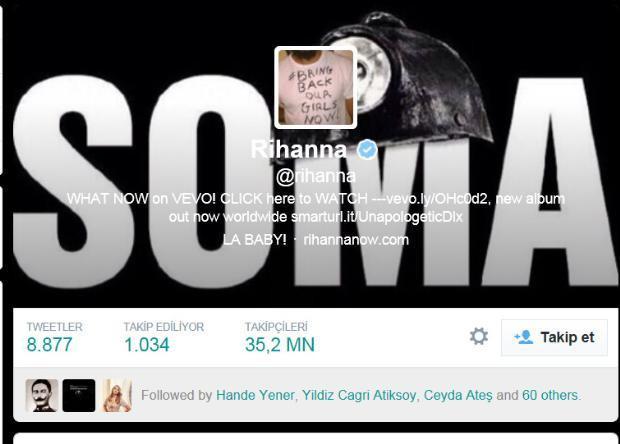The width and height of the screenshot is (620, 444).
Task: Click the mustached man follower avatar
Action: coord(42,395)
